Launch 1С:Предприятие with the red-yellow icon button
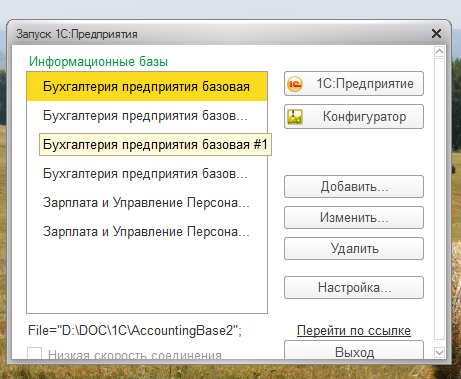The height and width of the screenshot is (379, 461). tap(354, 84)
